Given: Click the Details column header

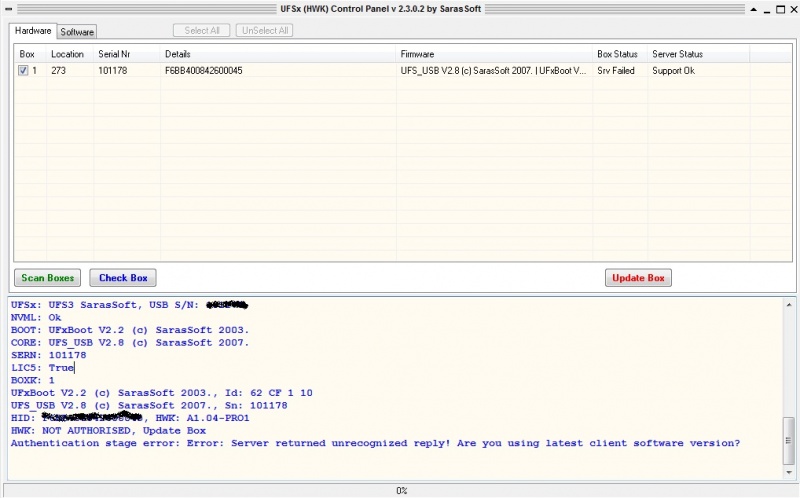Looking at the screenshot, I should (278, 54).
